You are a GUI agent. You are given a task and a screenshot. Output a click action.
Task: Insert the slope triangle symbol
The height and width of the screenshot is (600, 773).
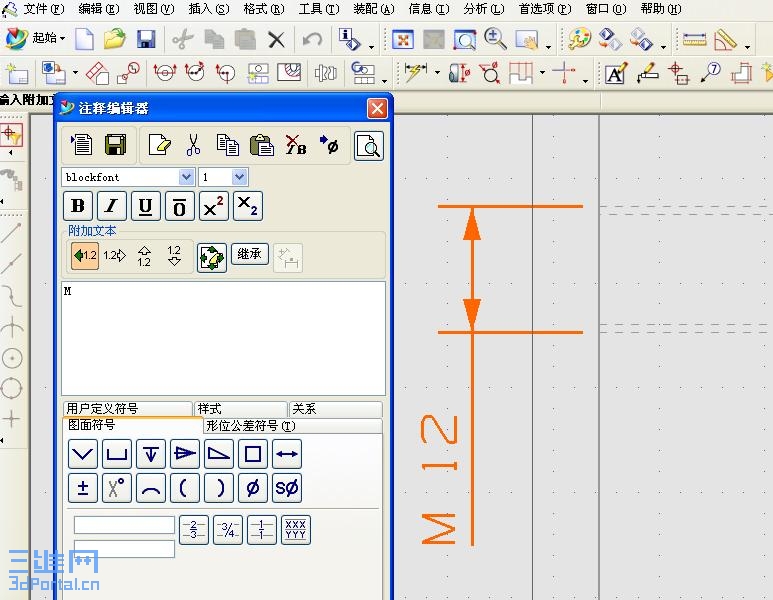pyautogui.click(x=219, y=454)
